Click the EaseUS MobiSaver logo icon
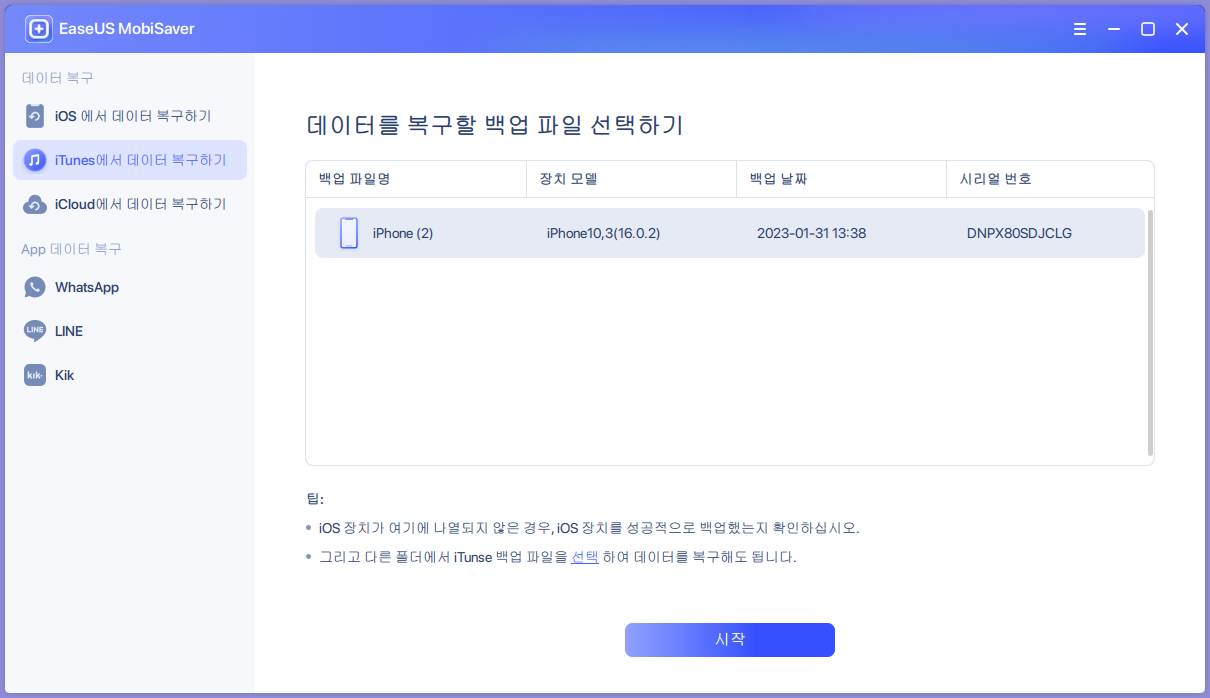The image size is (1210, 698). [38, 28]
